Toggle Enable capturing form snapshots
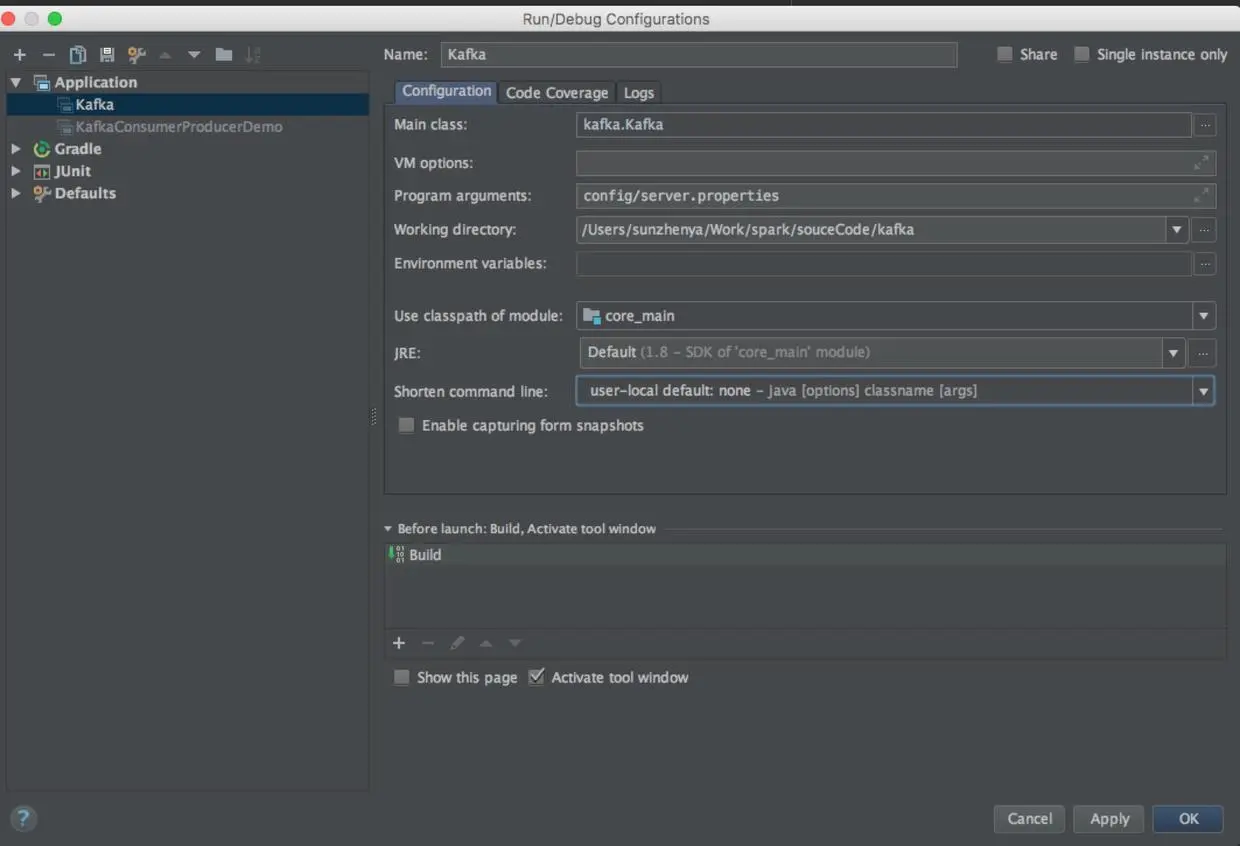Viewport: 1240px width, 846px height. click(x=406, y=426)
